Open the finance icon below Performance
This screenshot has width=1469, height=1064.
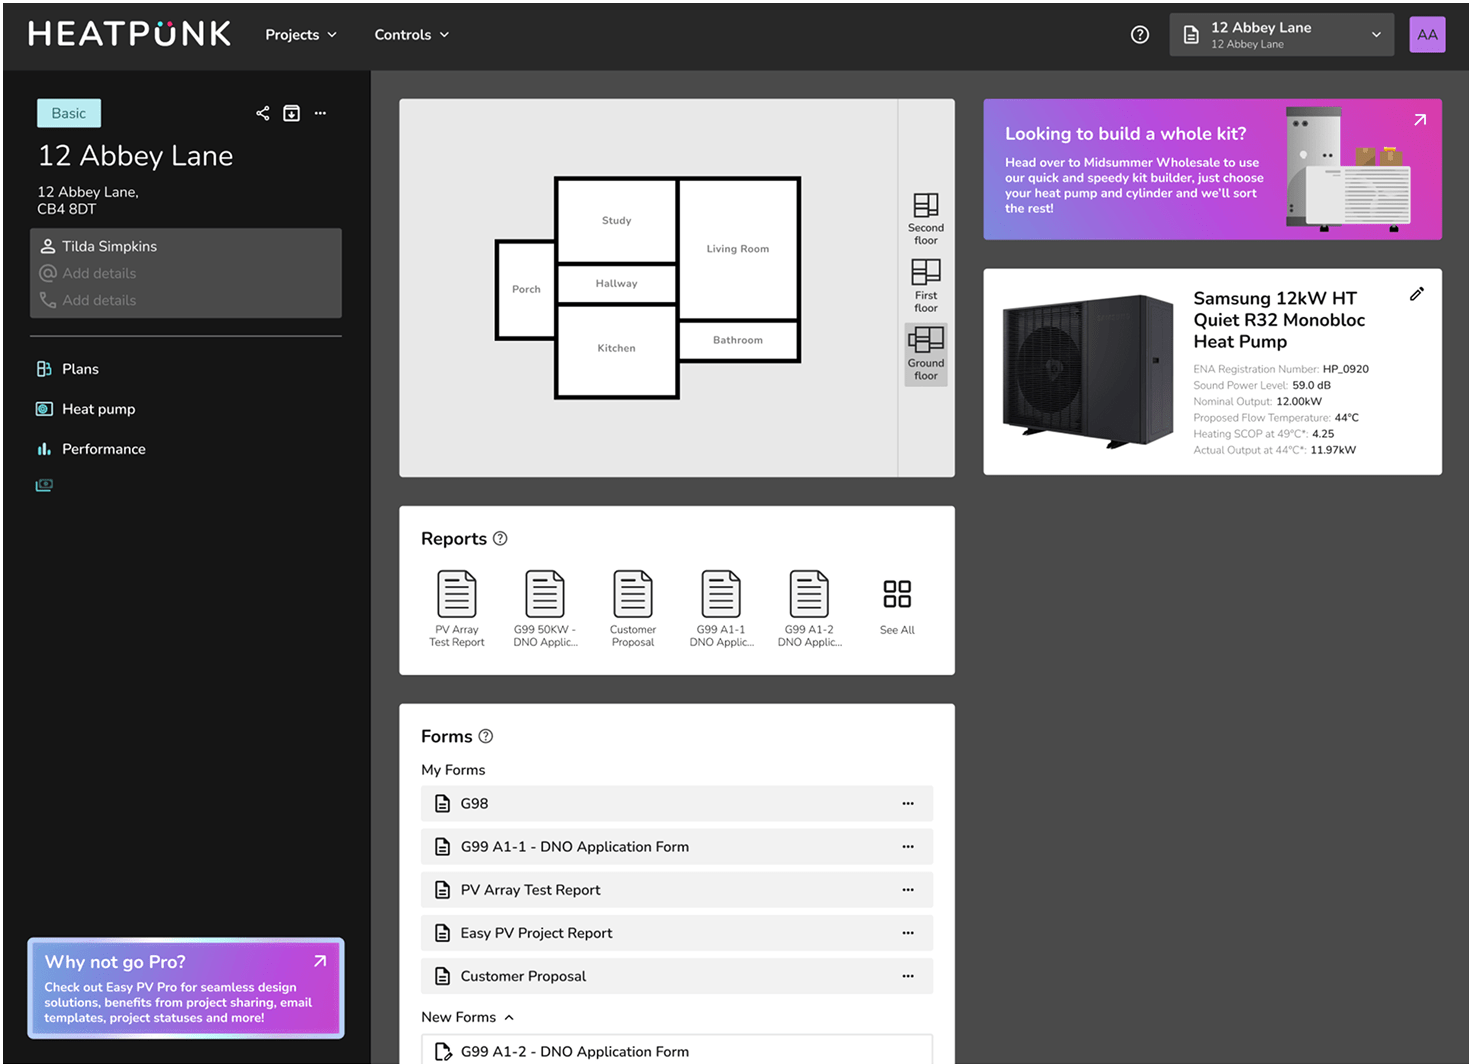click(44, 485)
